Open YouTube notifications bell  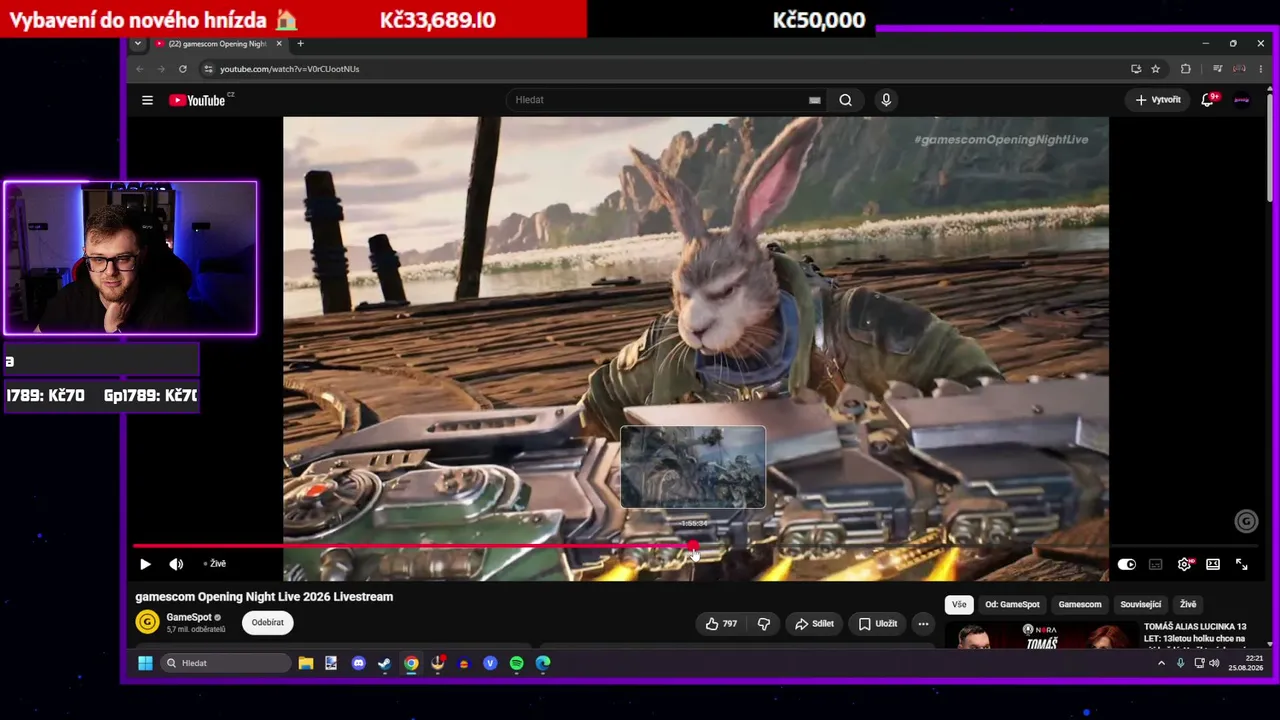[1208, 100]
